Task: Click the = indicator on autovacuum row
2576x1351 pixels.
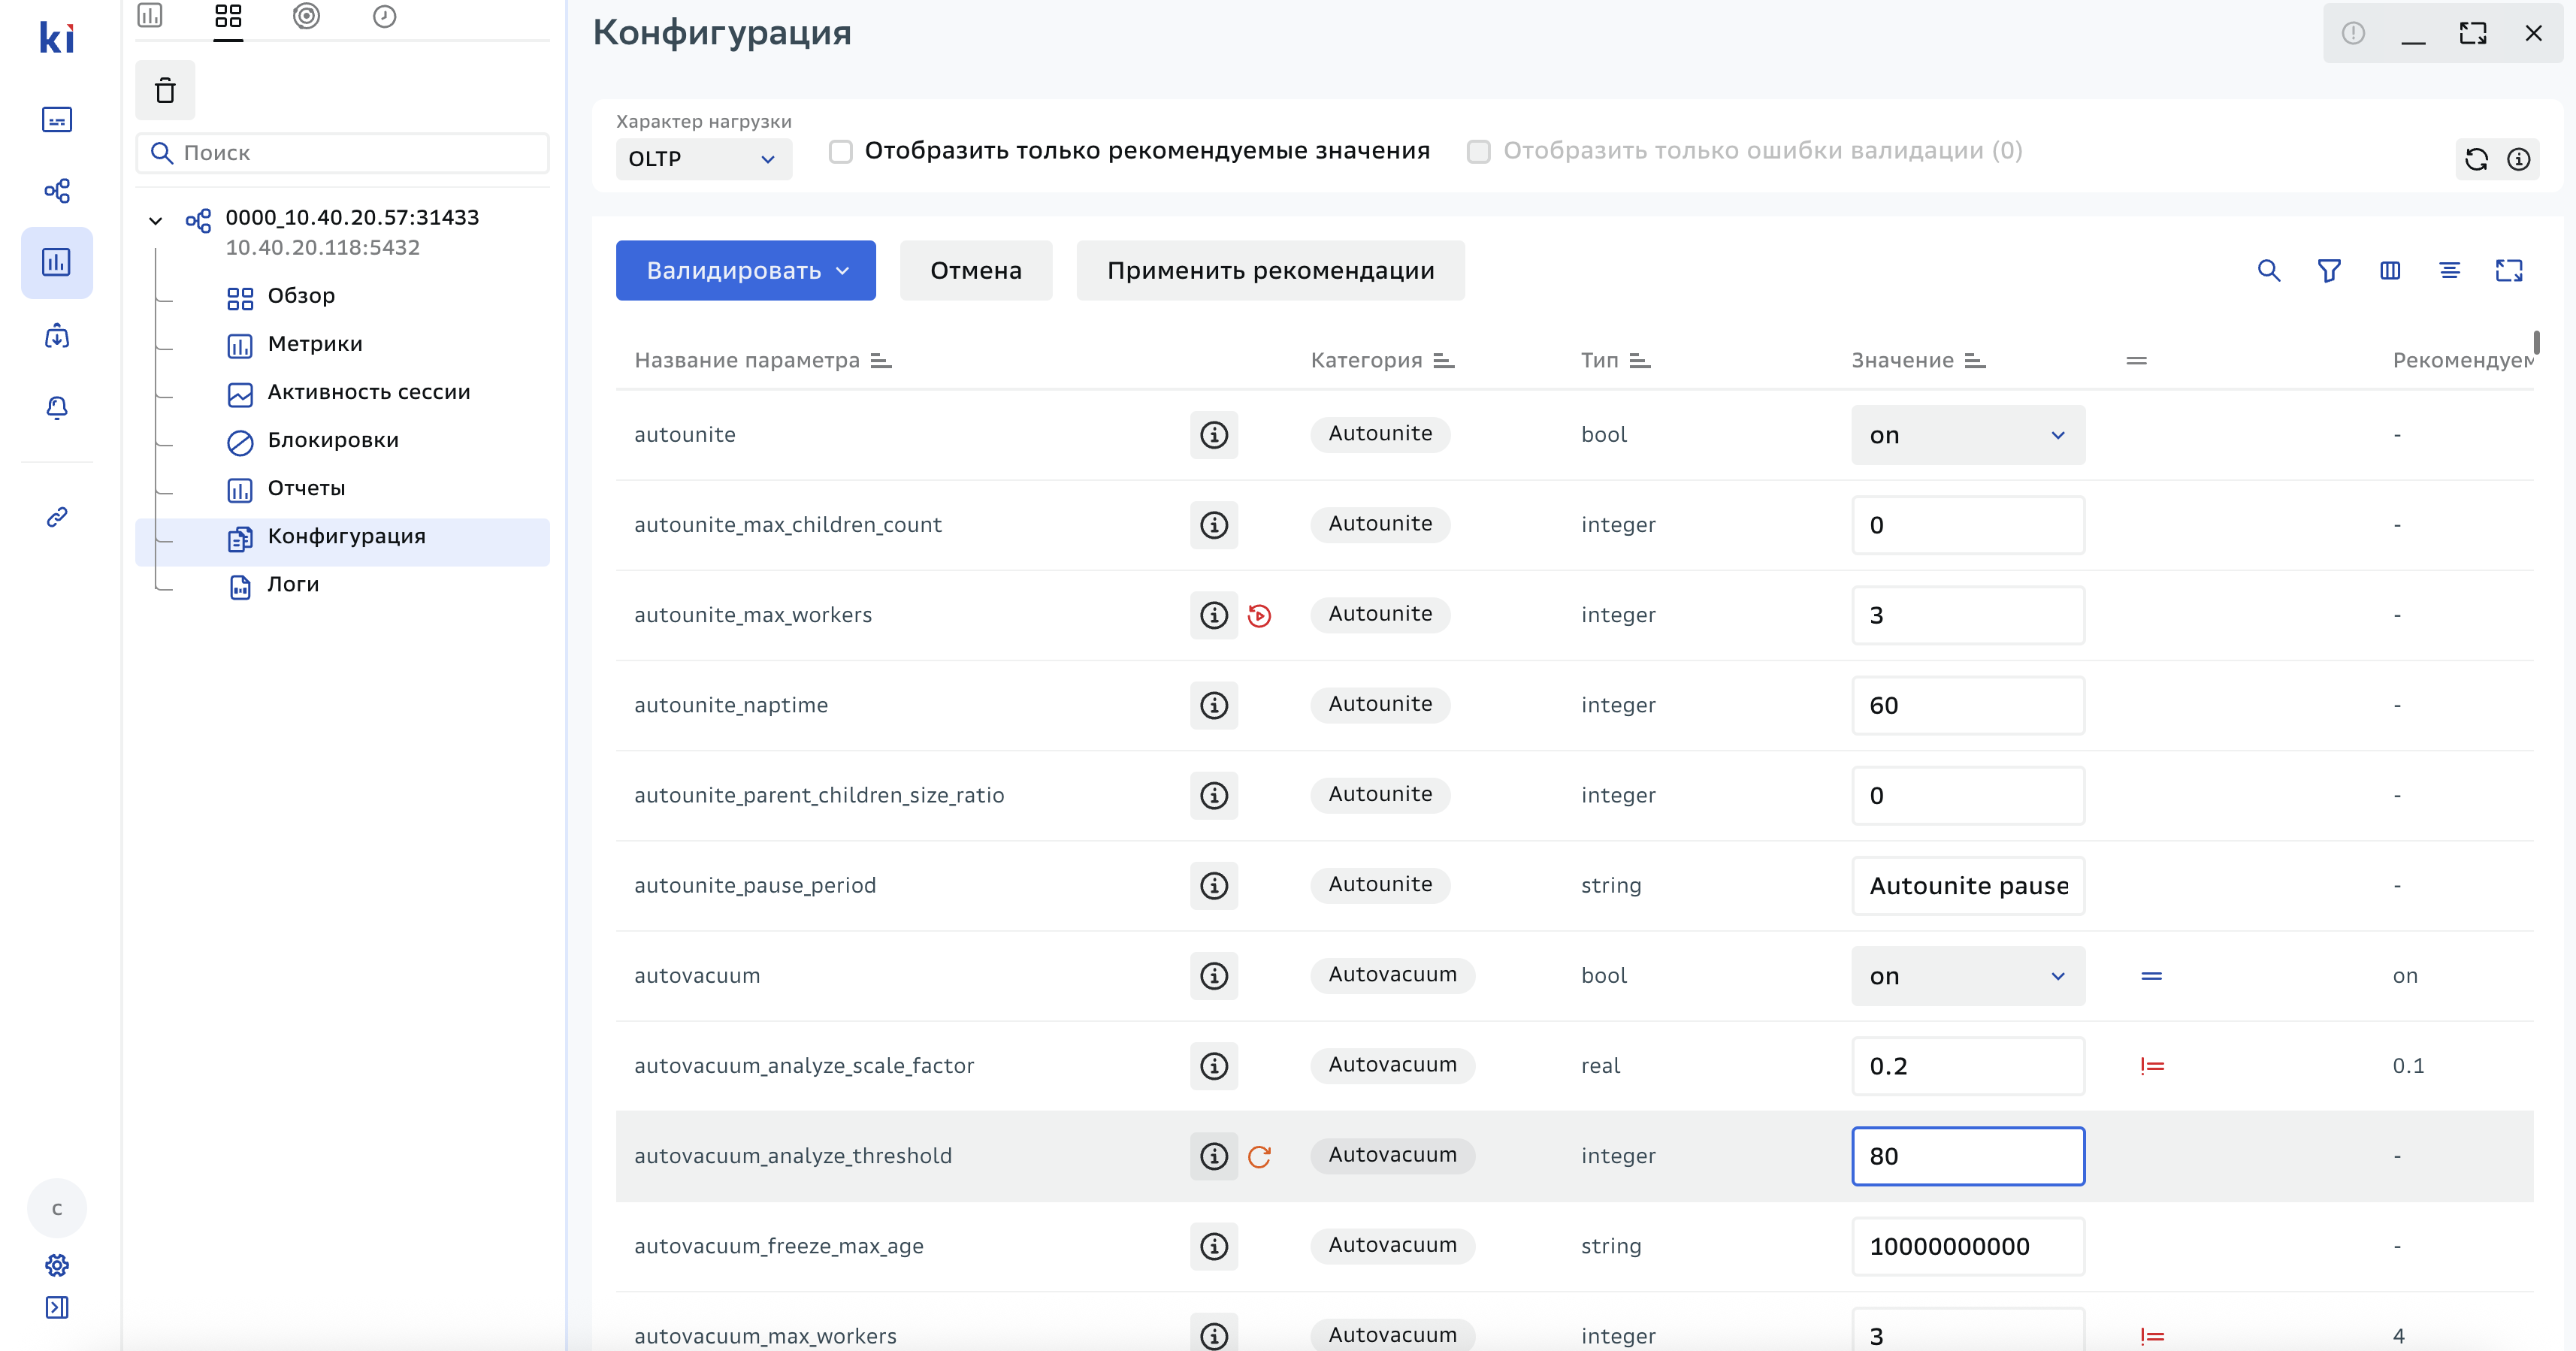Action: click(x=2152, y=976)
